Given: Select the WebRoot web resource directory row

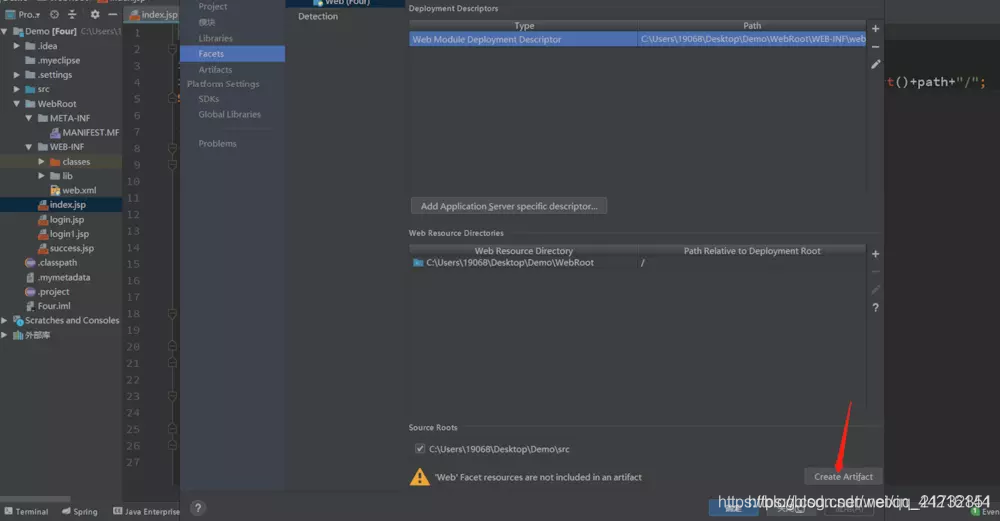Looking at the screenshot, I should tap(637, 263).
